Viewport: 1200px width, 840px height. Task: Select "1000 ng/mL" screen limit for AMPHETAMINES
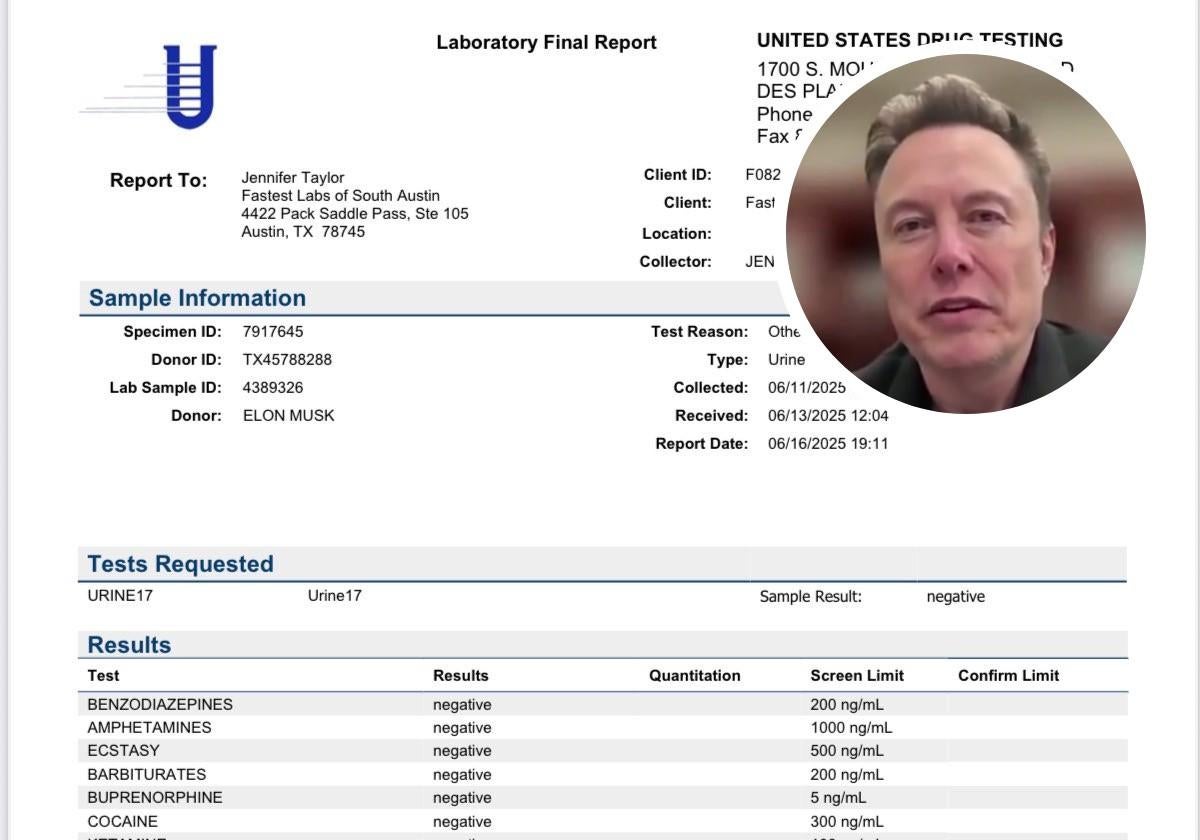click(852, 728)
